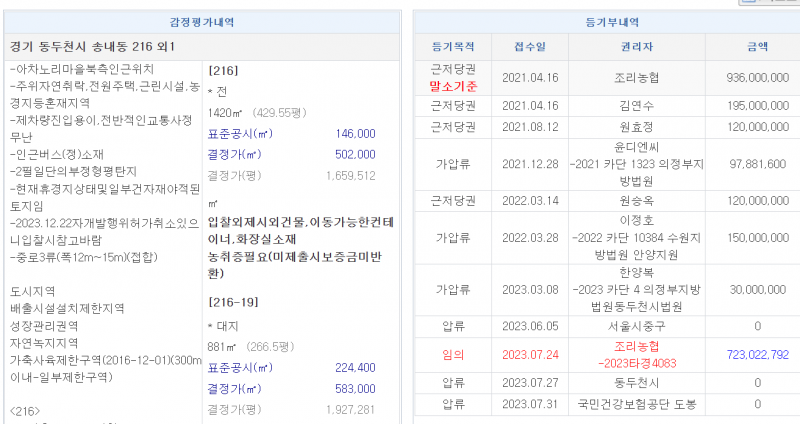Click 표준공시 value 146,000

coord(356,133)
